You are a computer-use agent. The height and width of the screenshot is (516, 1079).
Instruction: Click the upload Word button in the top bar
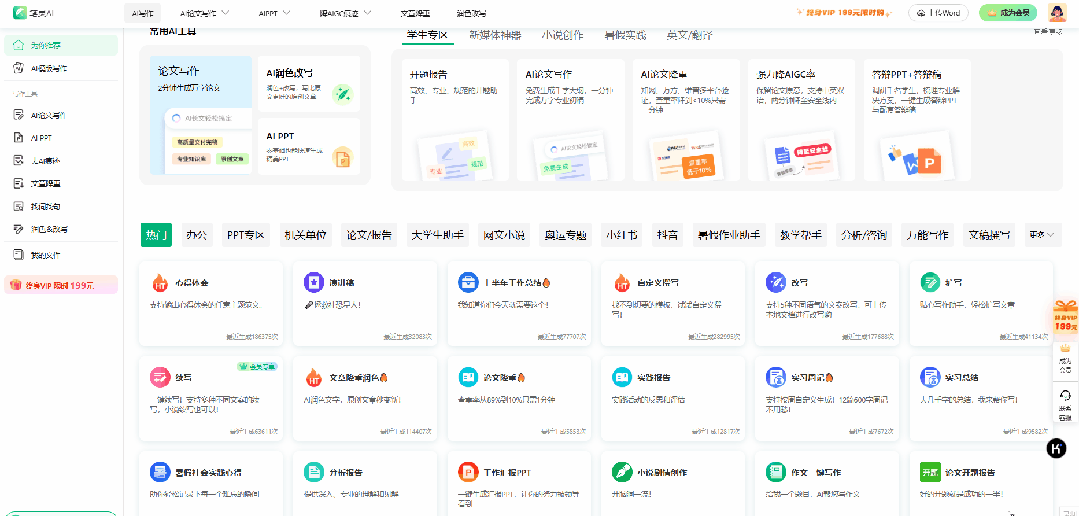click(939, 12)
